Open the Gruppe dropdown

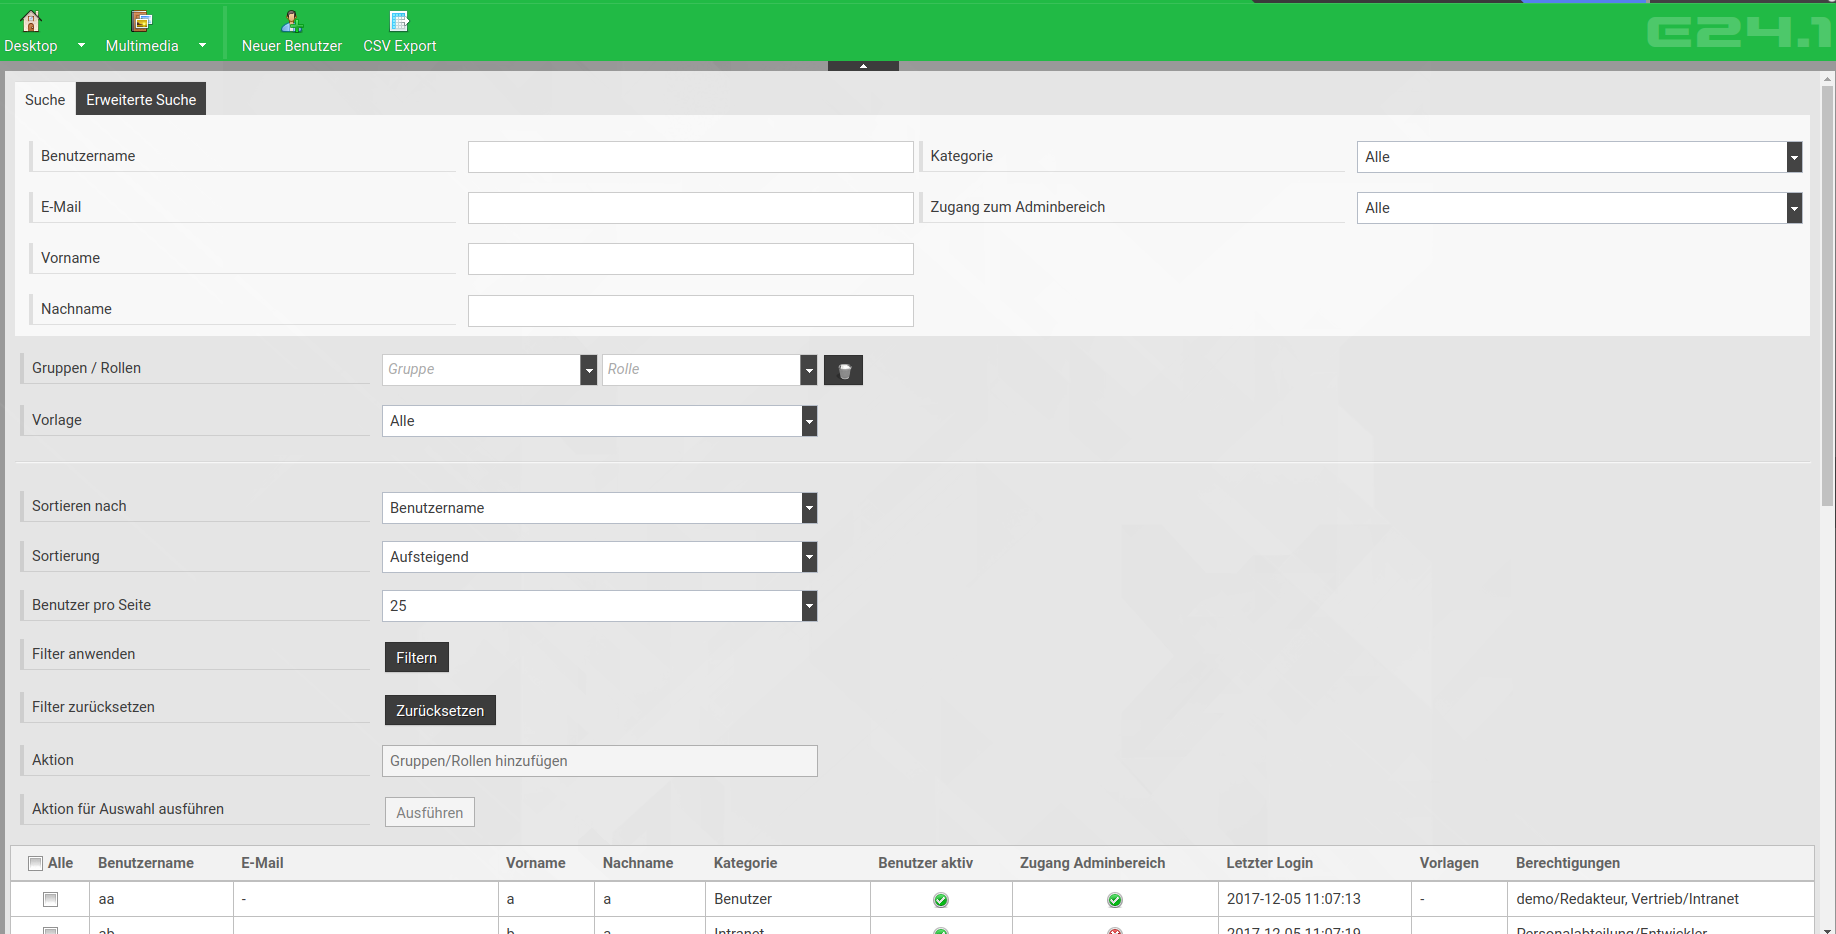click(489, 370)
